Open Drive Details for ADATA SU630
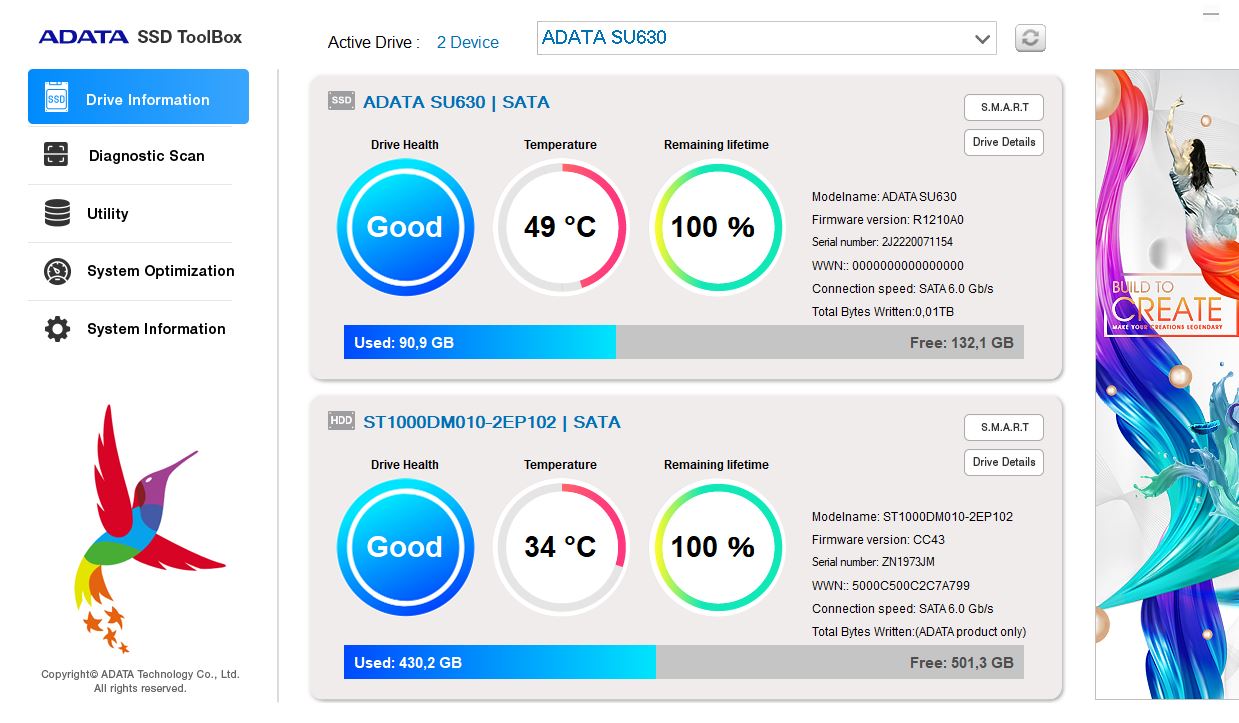The image size is (1239, 723). point(1004,142)
